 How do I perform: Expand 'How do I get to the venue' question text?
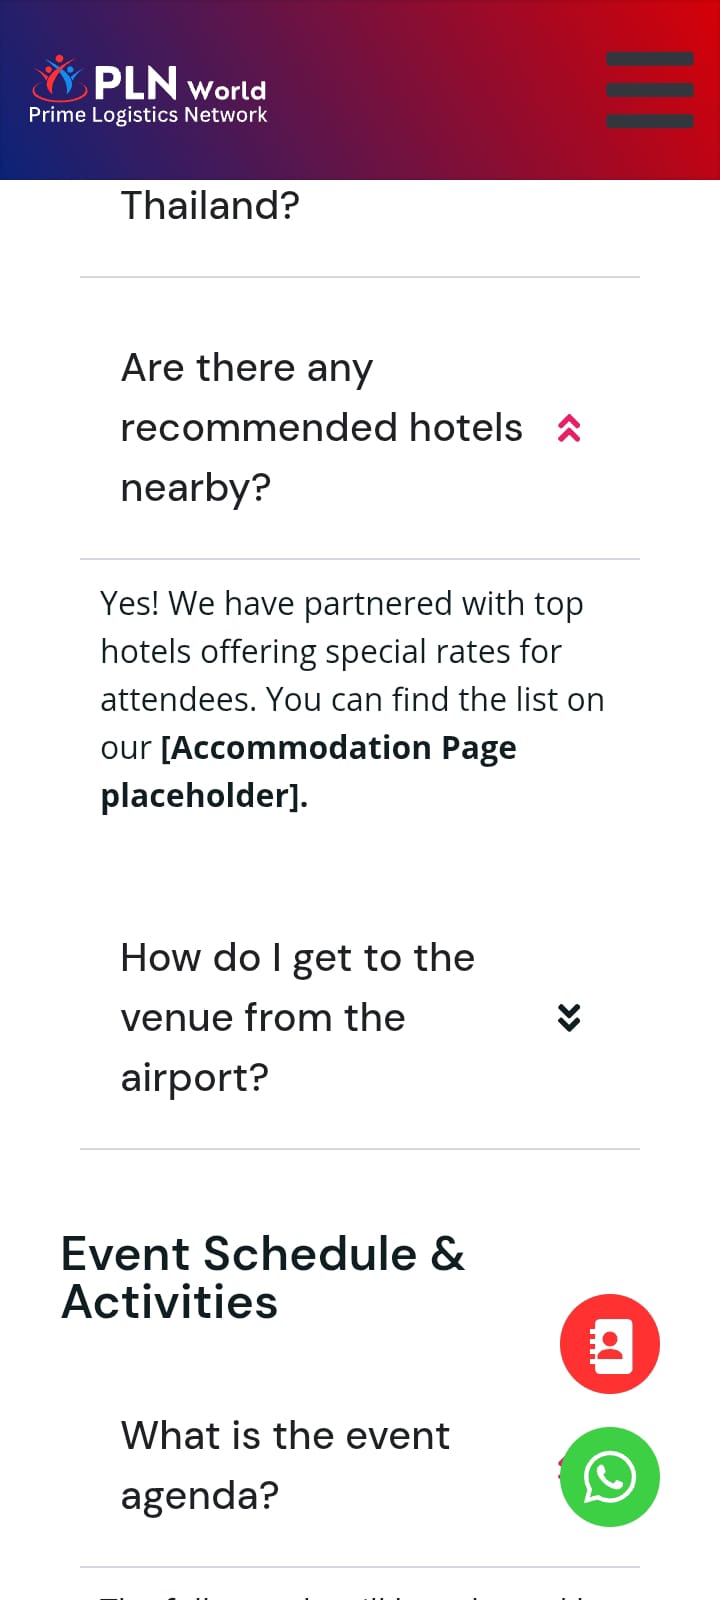tap(297, 1017)
